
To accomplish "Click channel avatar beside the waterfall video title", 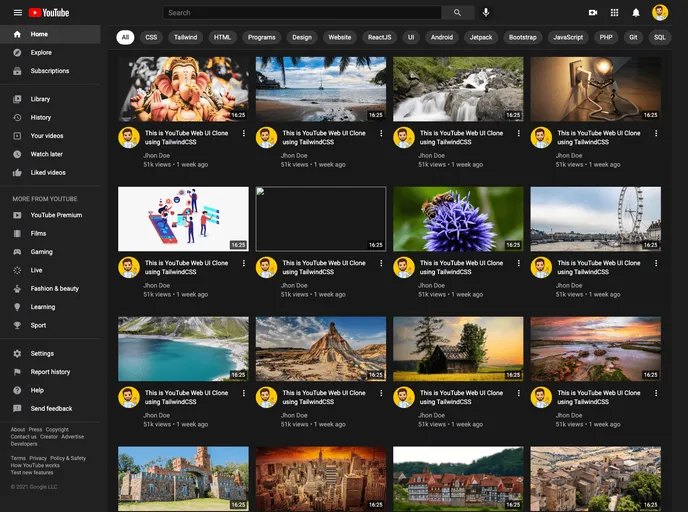I will [x=404, y=138].
